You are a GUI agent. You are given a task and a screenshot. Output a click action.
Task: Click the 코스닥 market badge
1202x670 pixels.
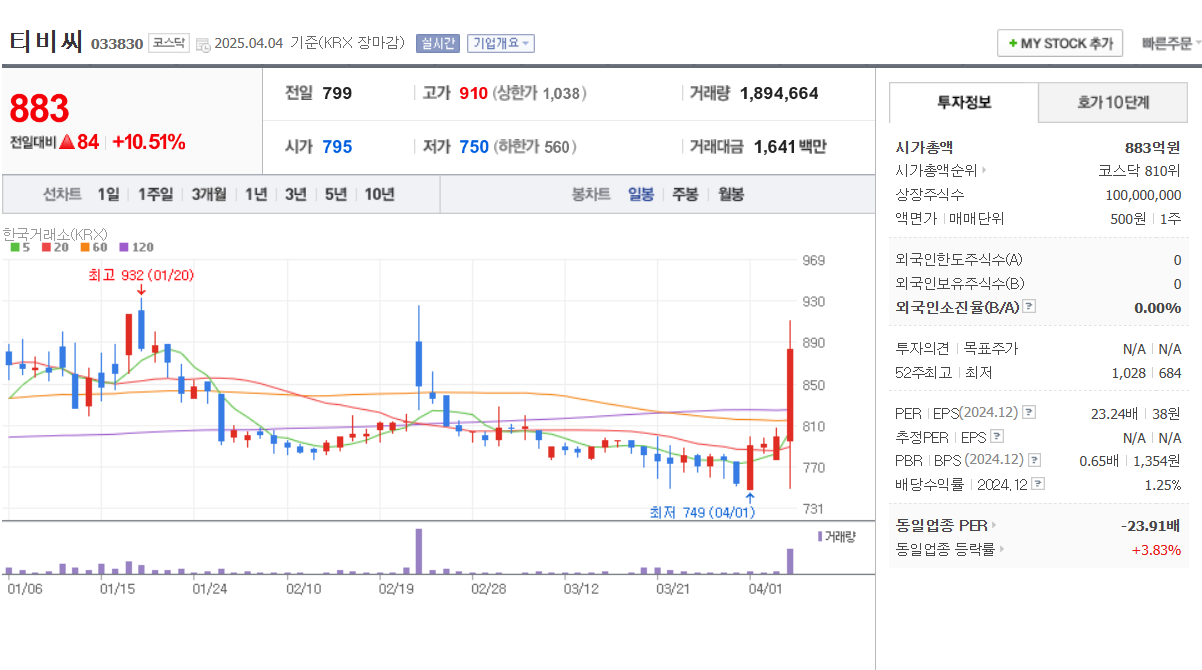point(168,43)
